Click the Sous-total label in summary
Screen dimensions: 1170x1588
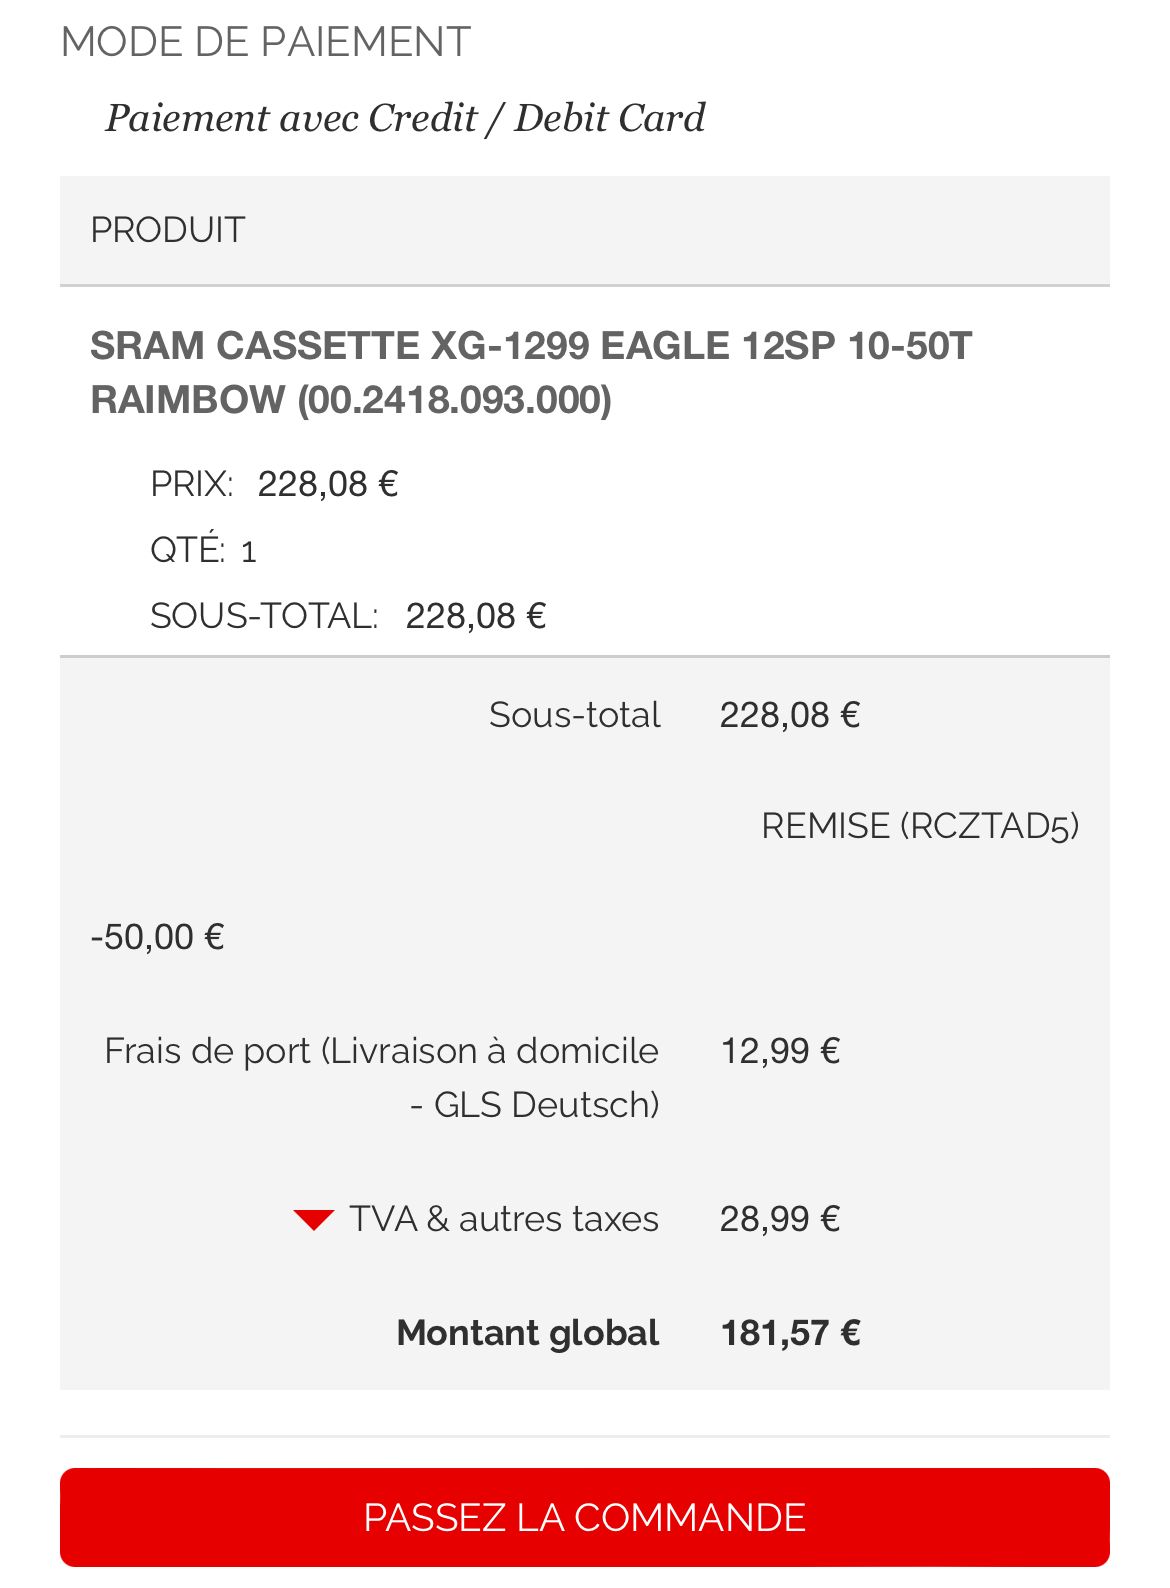click(x=574, y=715)
